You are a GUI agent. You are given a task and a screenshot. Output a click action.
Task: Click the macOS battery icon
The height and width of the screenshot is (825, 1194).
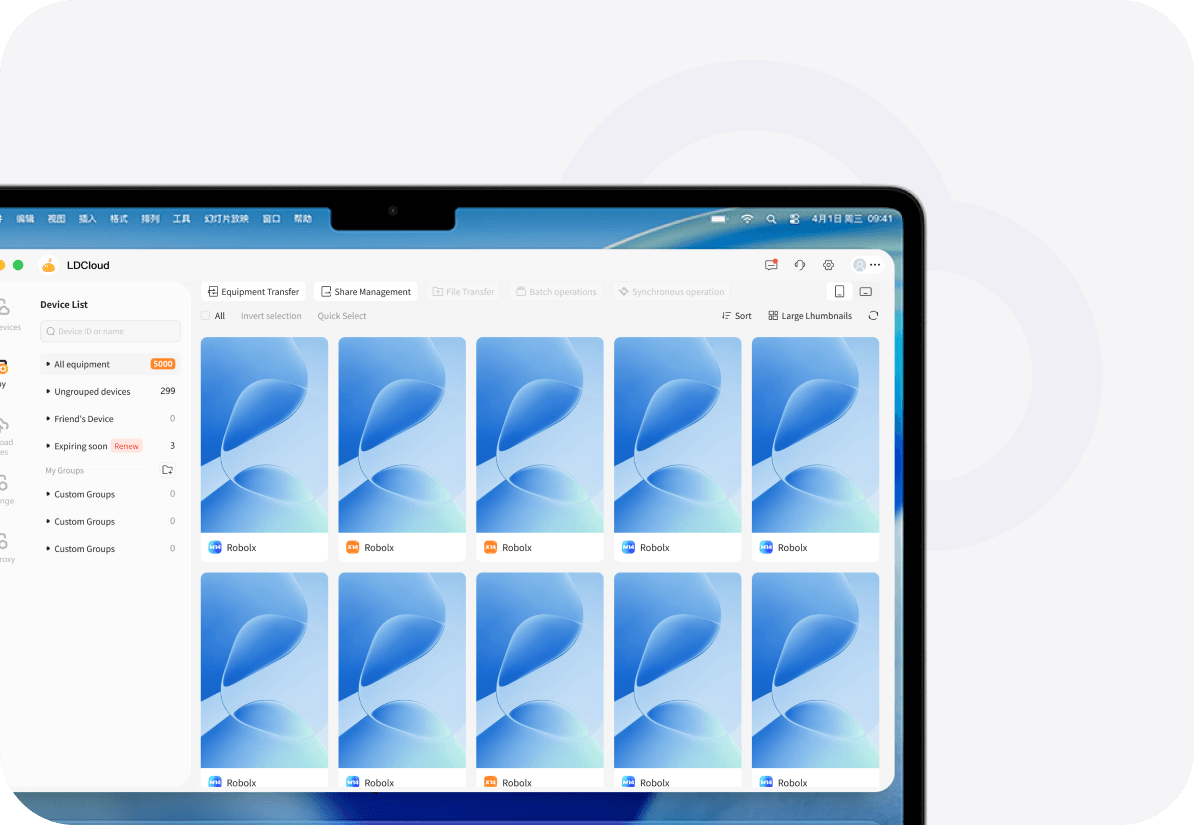pyautogui.click(x=719, y=219)
